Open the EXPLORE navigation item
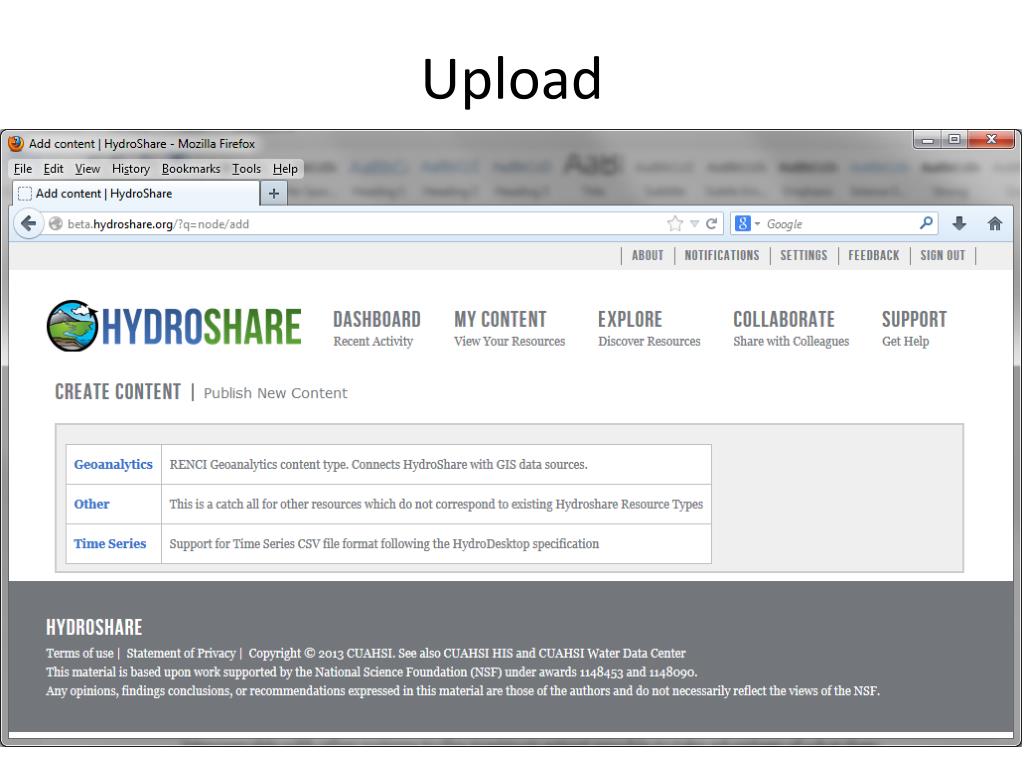 point(649,328)
